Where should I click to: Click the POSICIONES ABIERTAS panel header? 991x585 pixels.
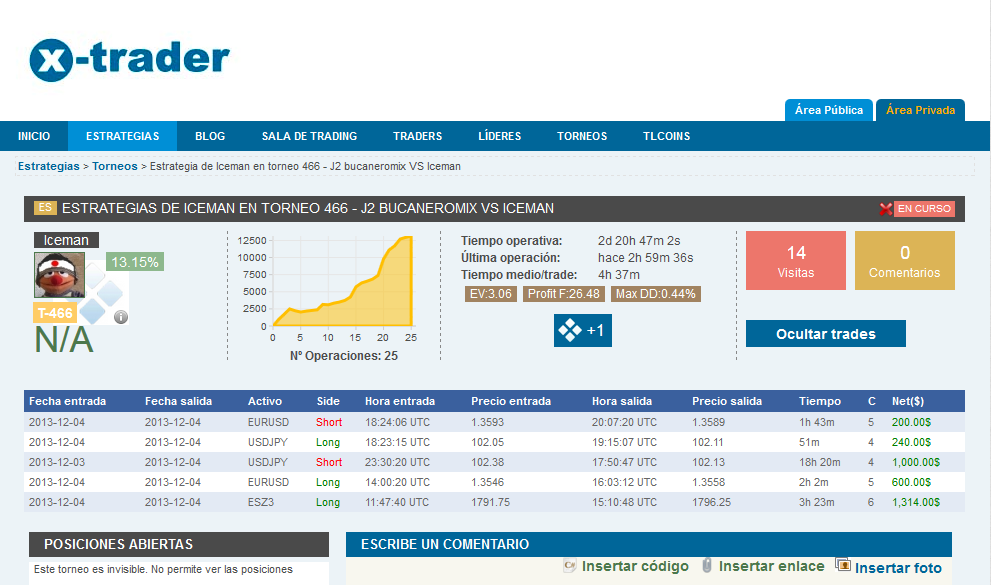point(179,544)
